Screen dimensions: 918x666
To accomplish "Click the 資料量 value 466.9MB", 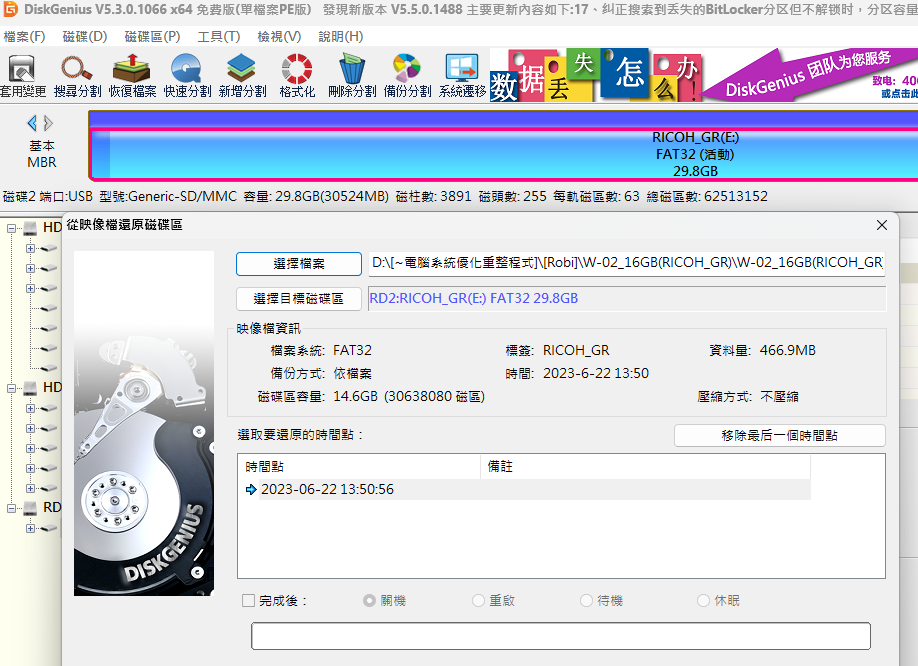I will 787,350.
